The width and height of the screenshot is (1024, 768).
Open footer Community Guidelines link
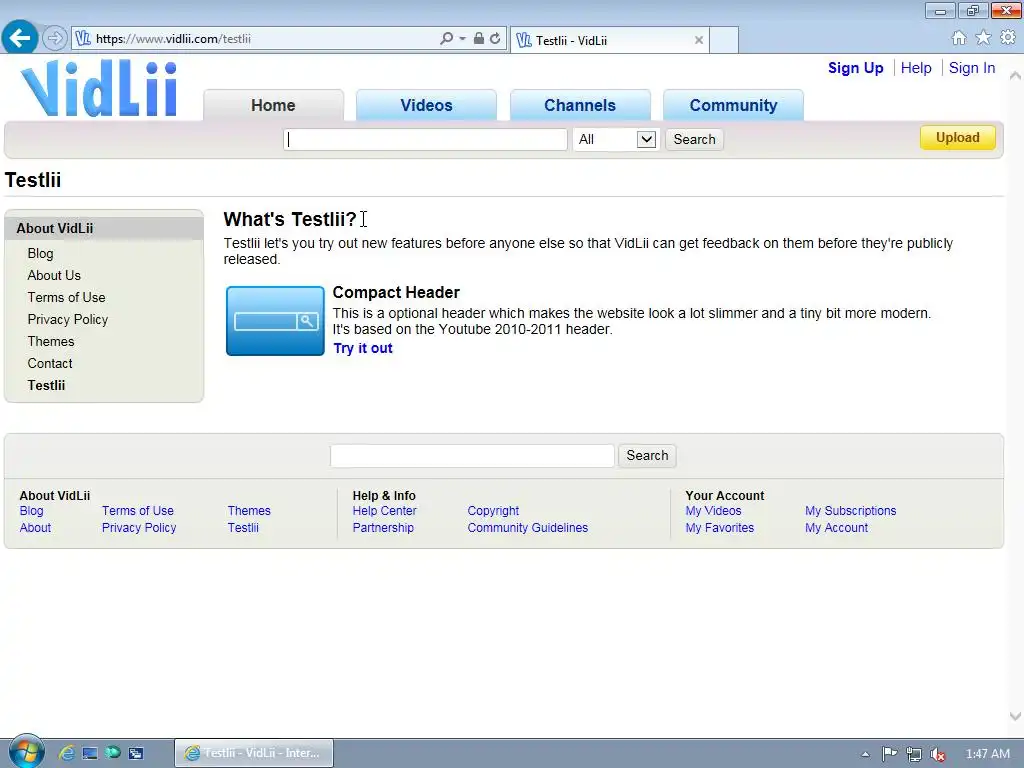(x=528, y=528)
